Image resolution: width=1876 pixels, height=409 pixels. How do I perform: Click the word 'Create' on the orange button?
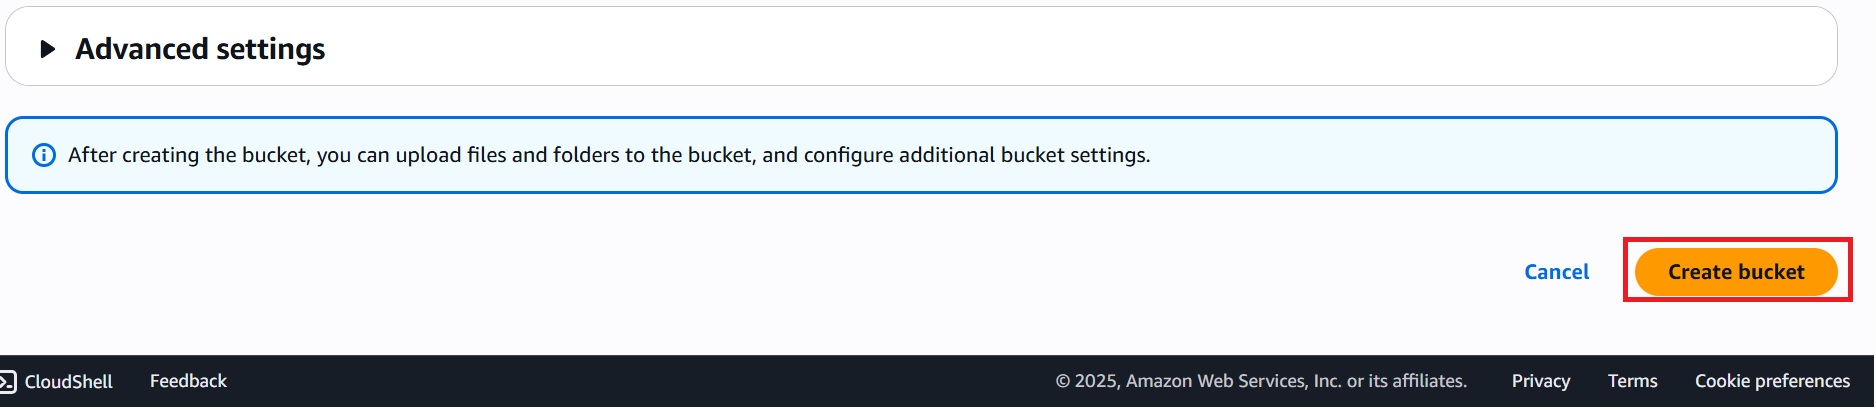point(1700,272)
